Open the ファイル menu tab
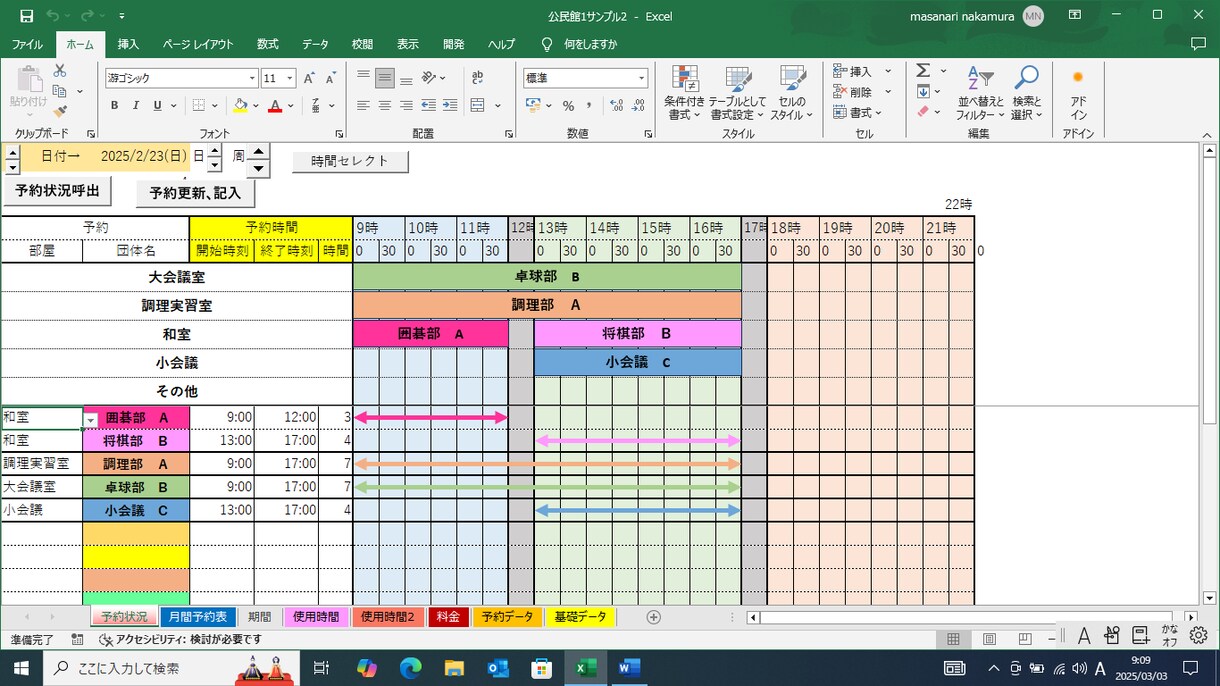This screenshot has width=1220, height=686. tap(27, 44)
